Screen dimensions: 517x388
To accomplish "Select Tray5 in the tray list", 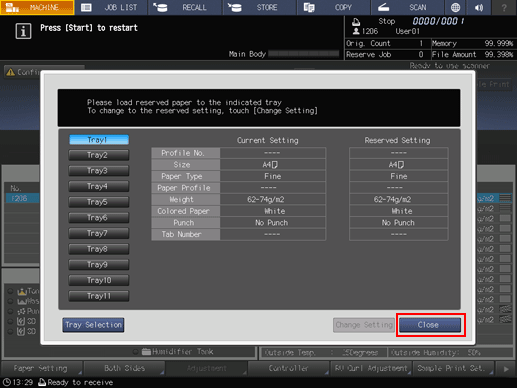I will pos(99,202).
